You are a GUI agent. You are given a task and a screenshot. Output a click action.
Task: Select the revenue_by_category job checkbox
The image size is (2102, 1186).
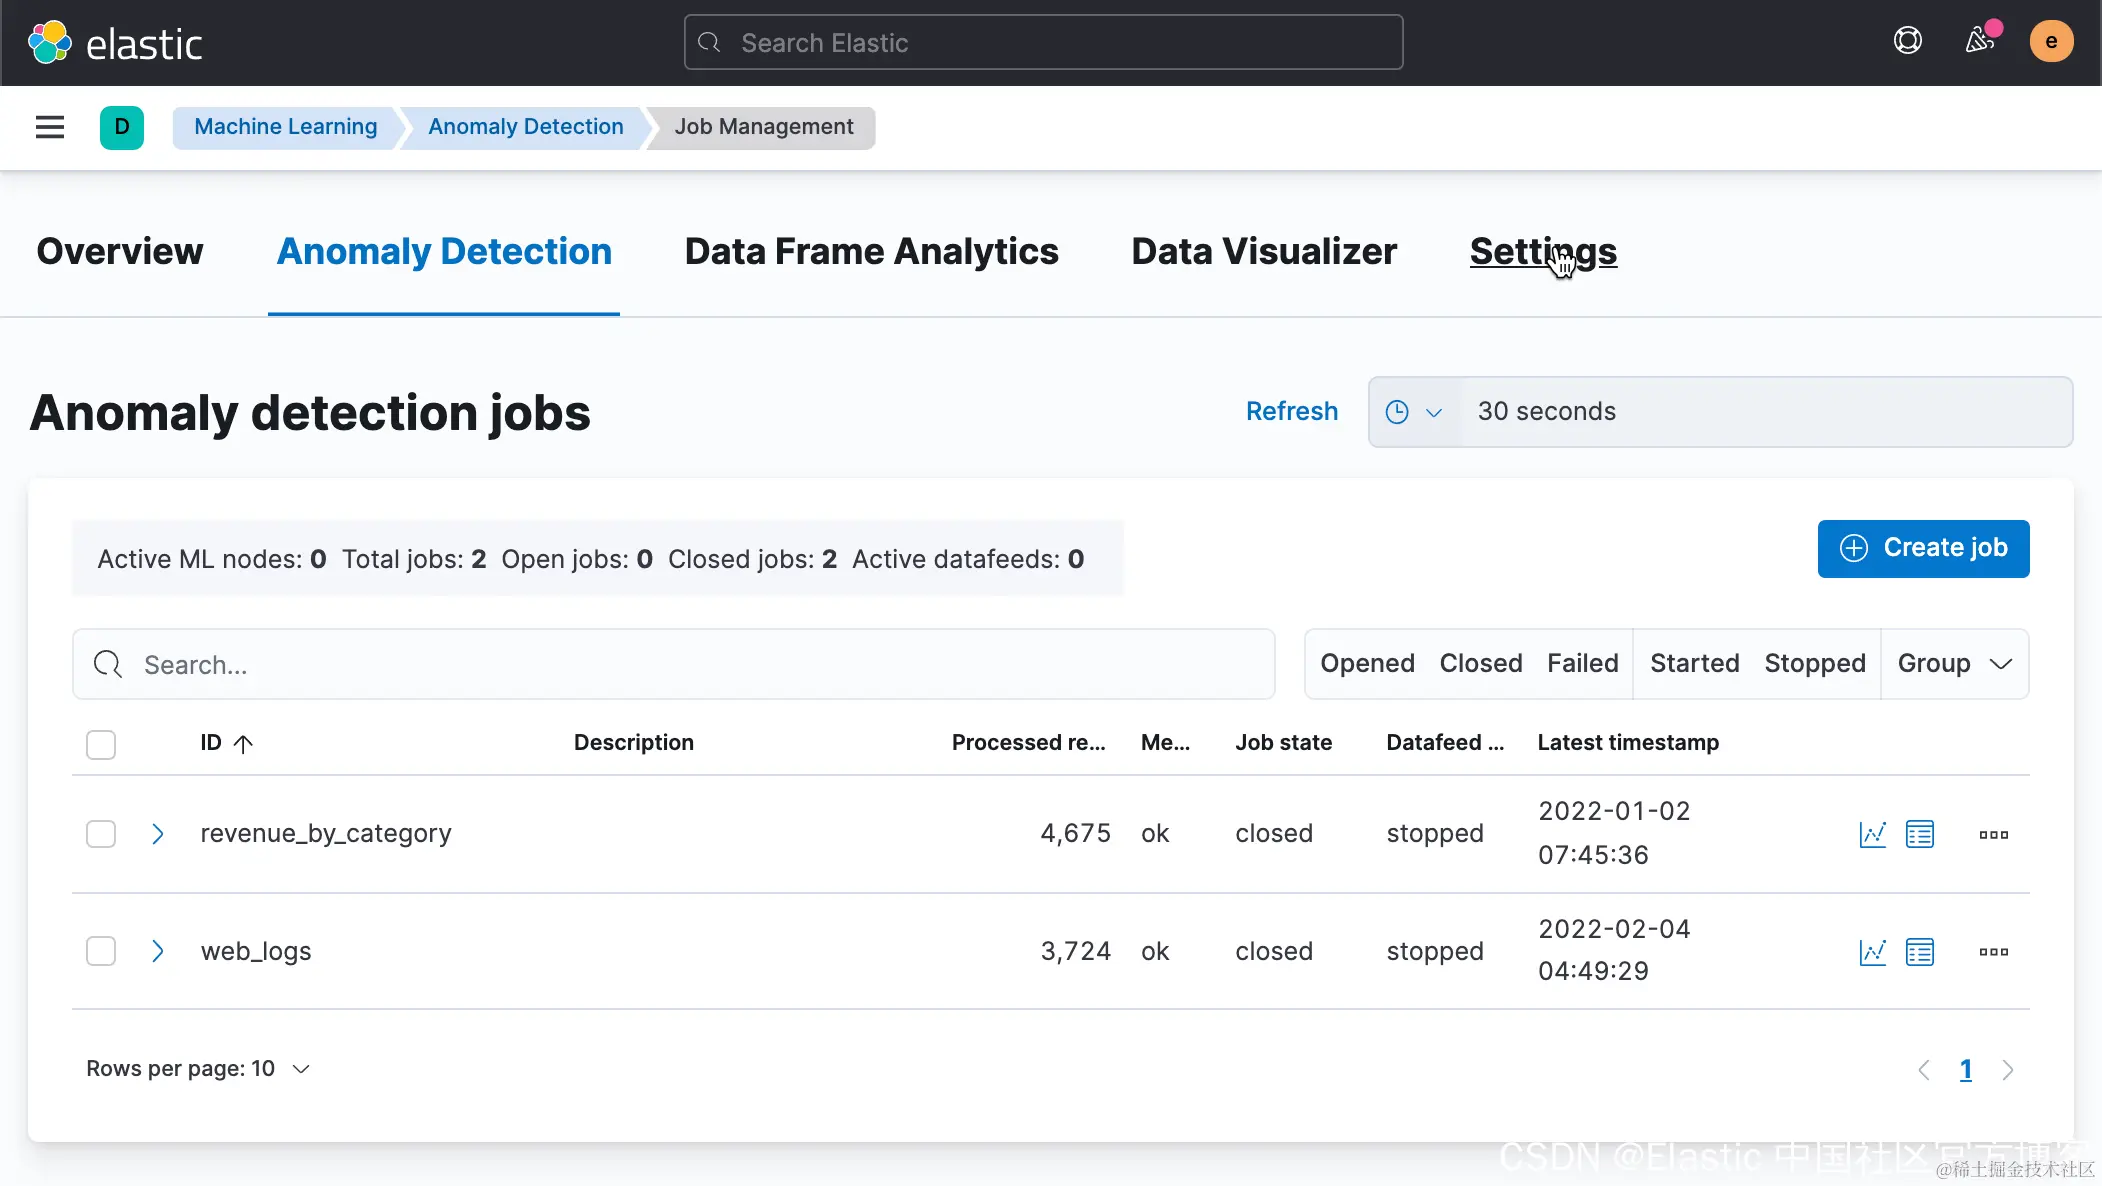(101, 834)
